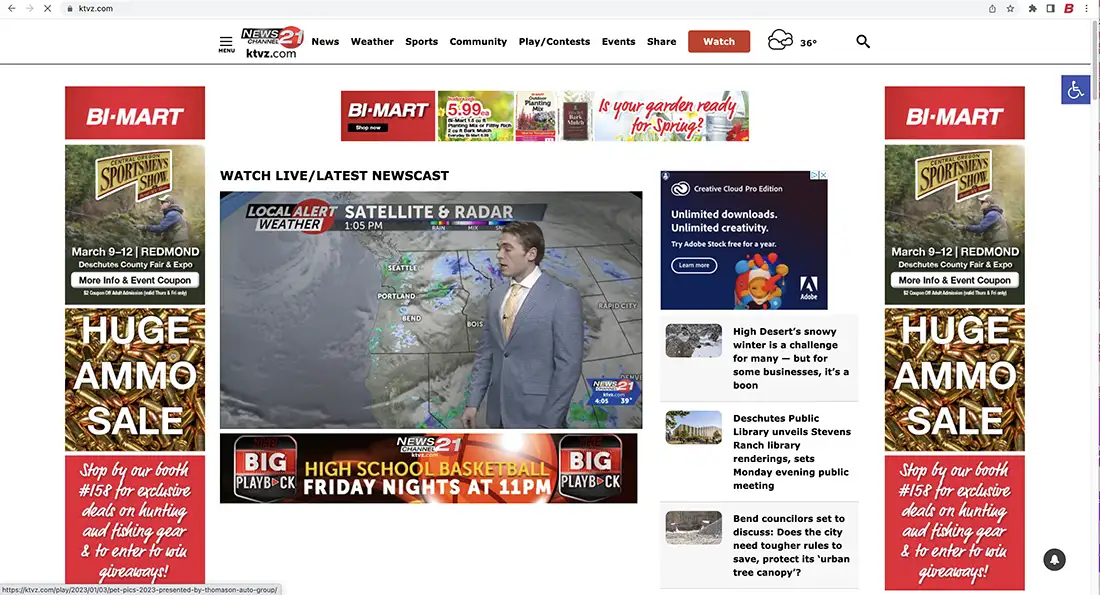This screenshot has height=595, width=1100.
Task: Click Shop now on Bi-Mart banner
Action: (x=368, y=128)
